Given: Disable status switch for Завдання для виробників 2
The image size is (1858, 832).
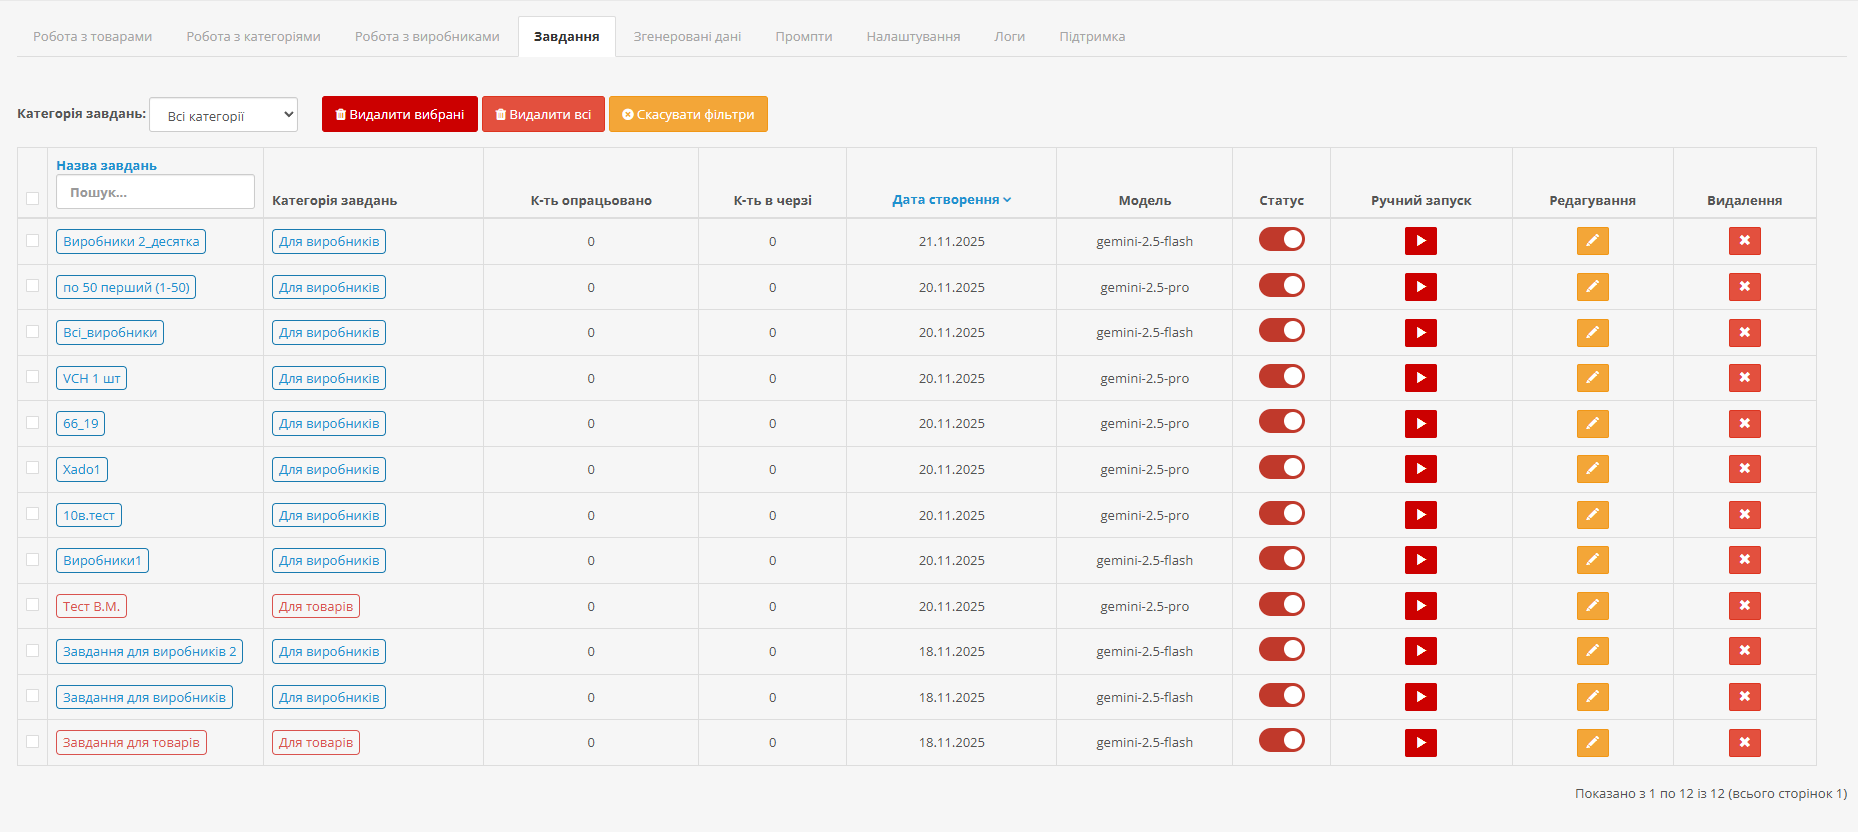Looking at the screenshot, I should [1281, 650].
